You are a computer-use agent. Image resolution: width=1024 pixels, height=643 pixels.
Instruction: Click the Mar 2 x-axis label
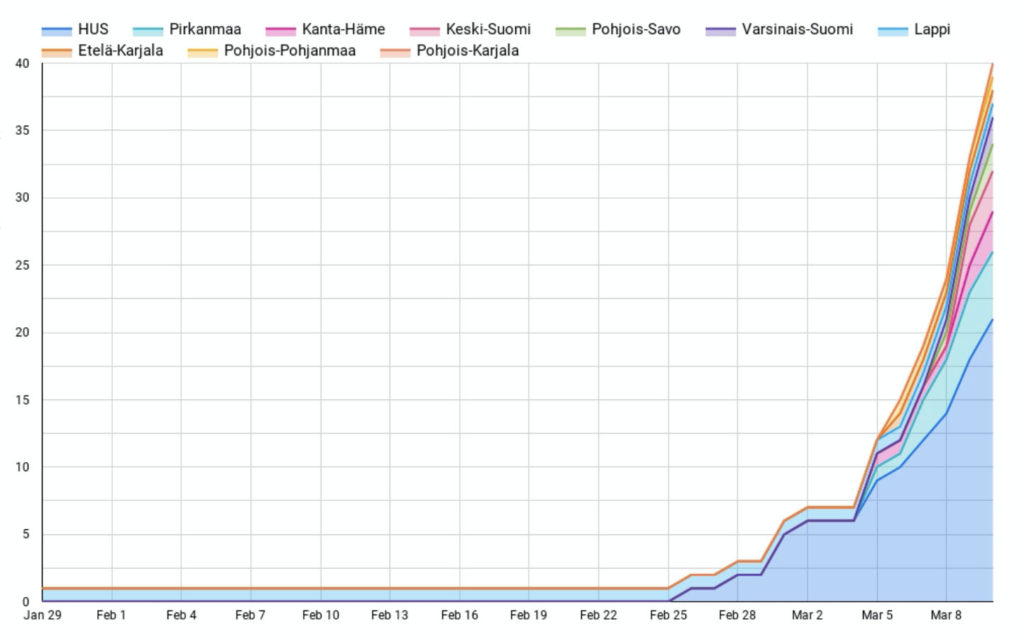click(807, 615)
